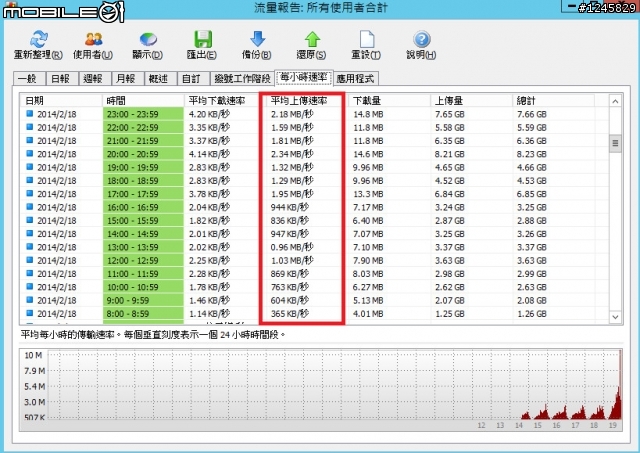Image resolution: width=640 pixels, height=453 pixels.
Task: Click the Display (顯示) toolbar icon
Action: [148, 40]
